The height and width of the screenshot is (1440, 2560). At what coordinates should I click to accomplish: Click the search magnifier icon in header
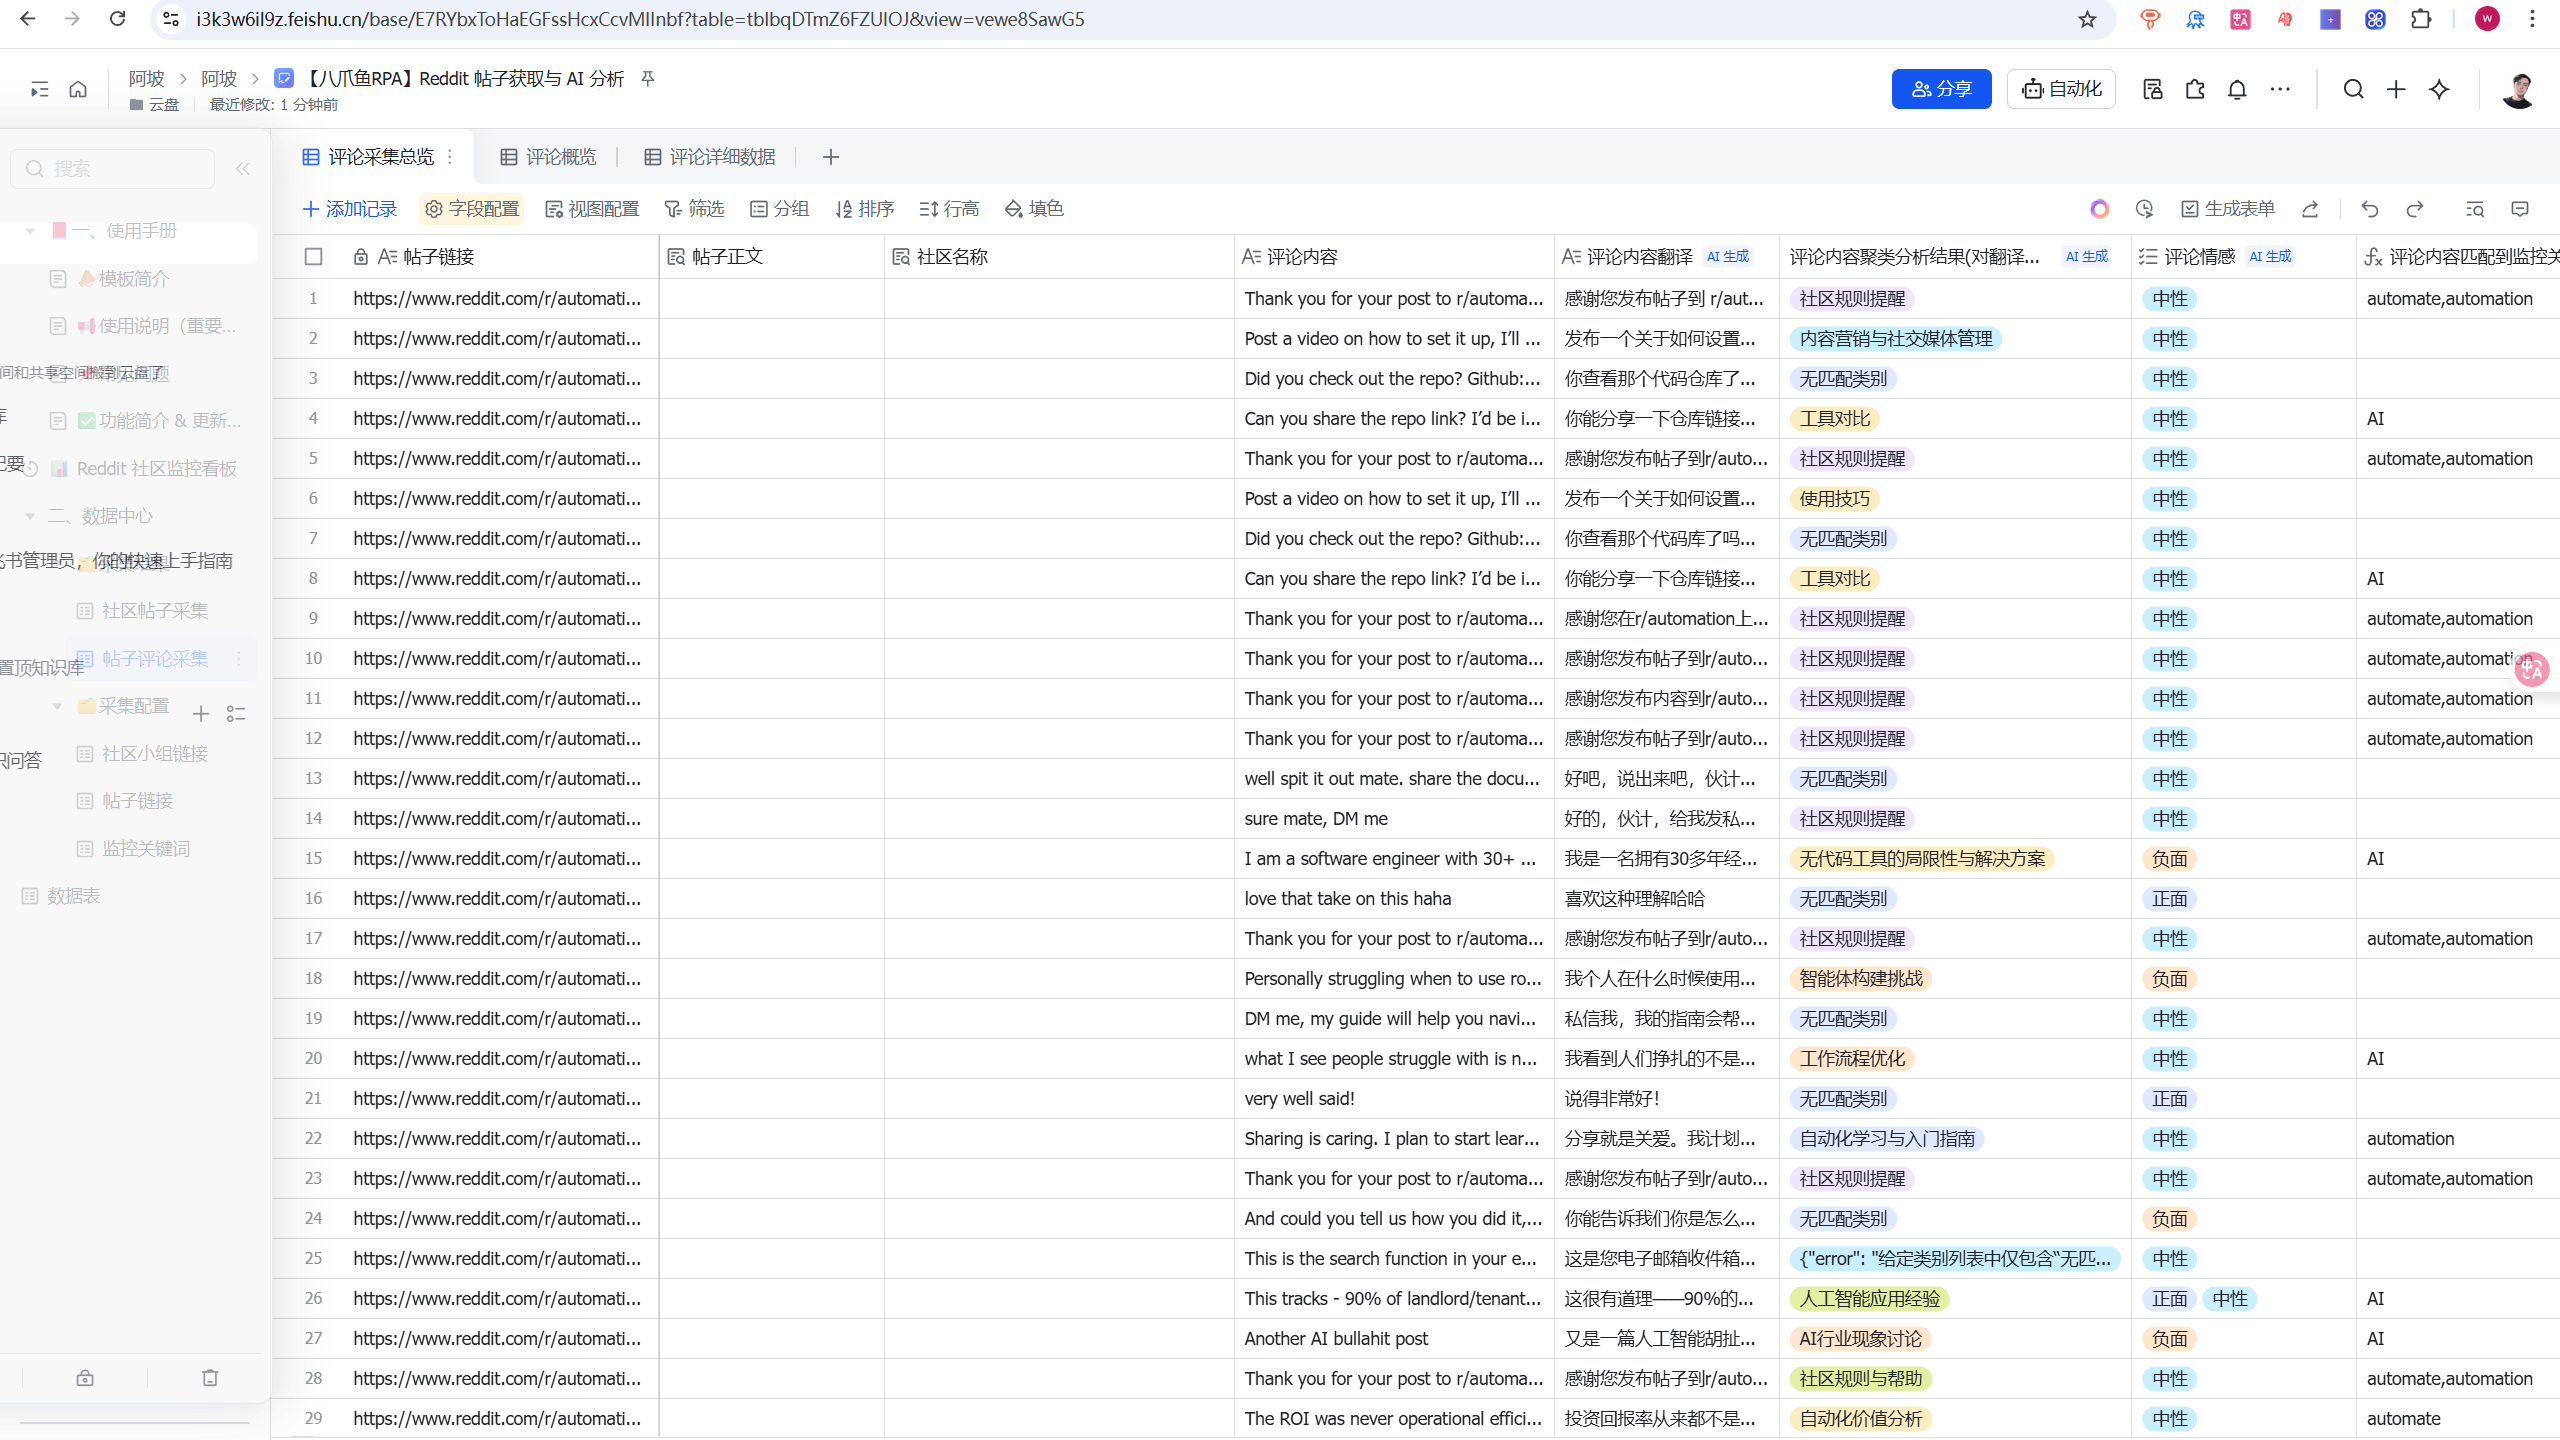coord(2353,89)
